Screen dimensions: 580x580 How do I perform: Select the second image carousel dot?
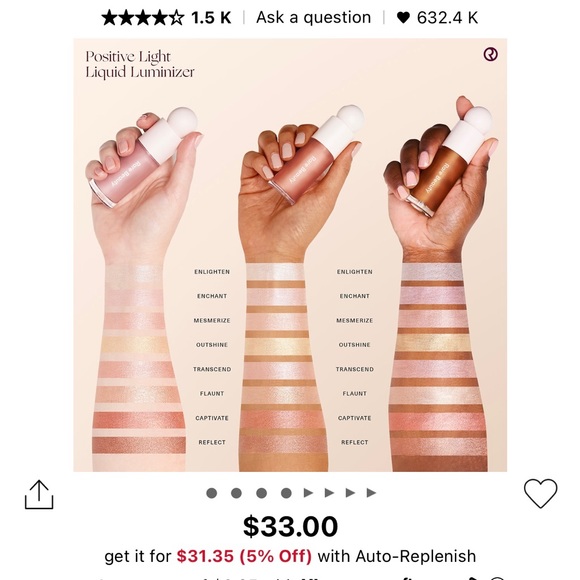236,493
